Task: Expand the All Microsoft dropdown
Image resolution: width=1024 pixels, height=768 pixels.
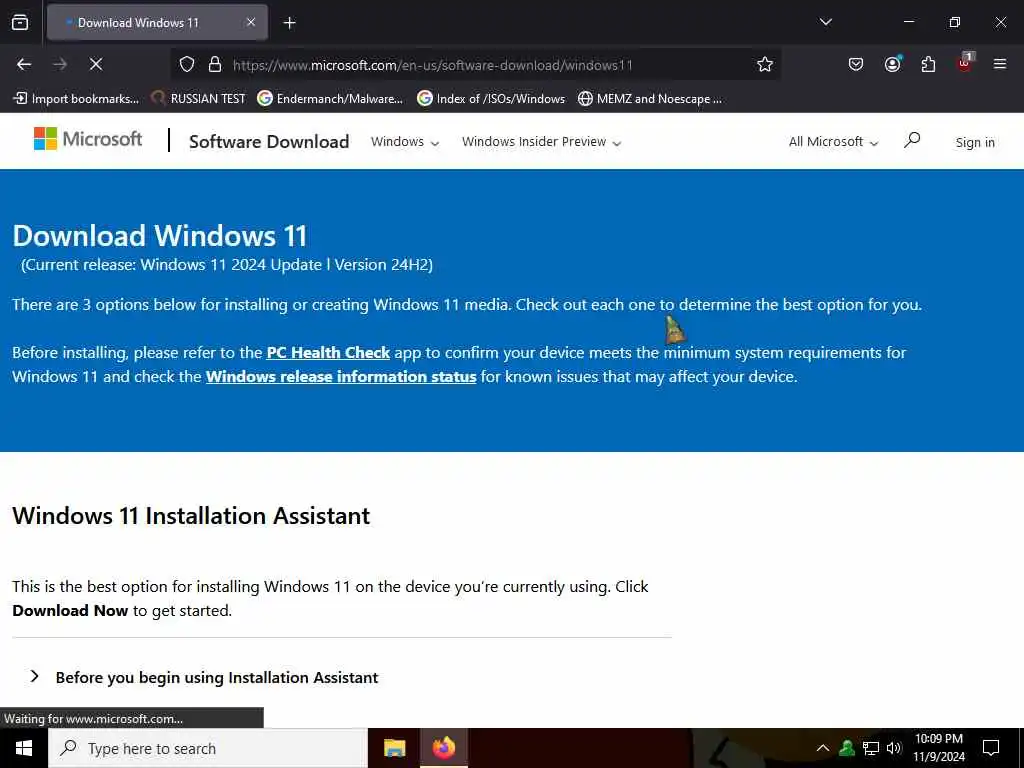Action: 833,142
